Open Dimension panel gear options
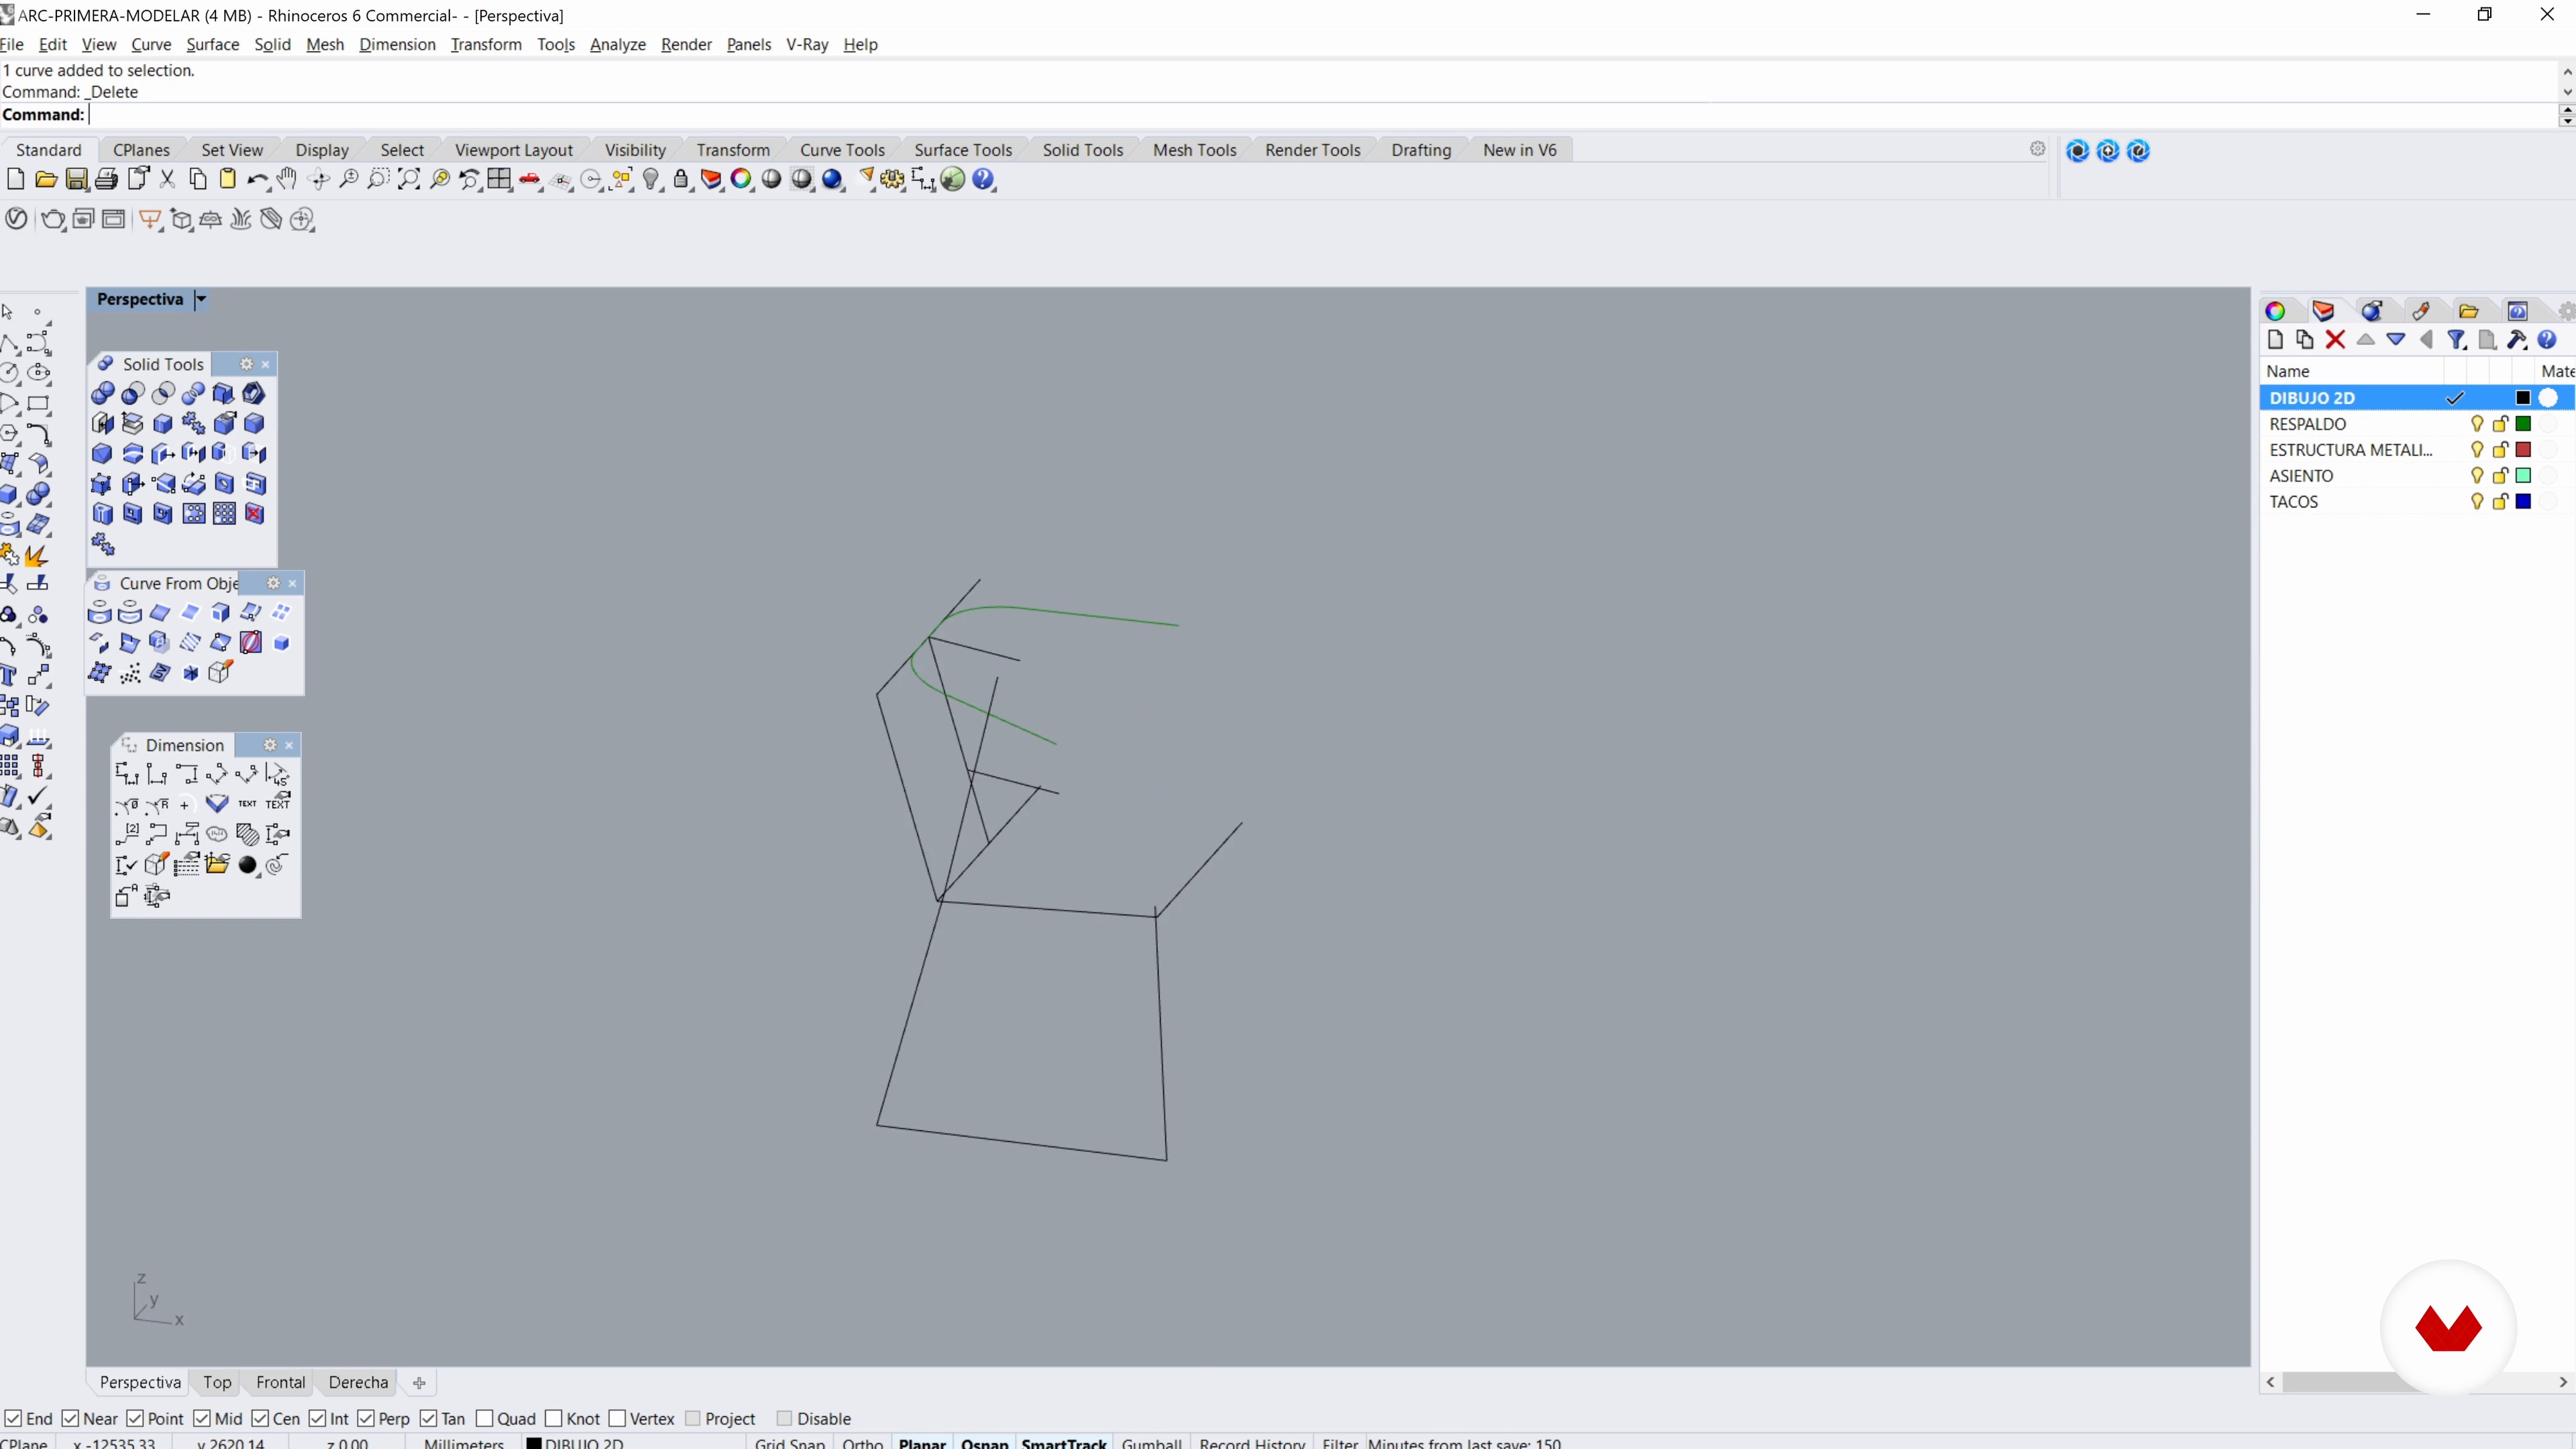Image resolution: width=2576 pixels, height=1449 pixels. (x=269, y=745)
